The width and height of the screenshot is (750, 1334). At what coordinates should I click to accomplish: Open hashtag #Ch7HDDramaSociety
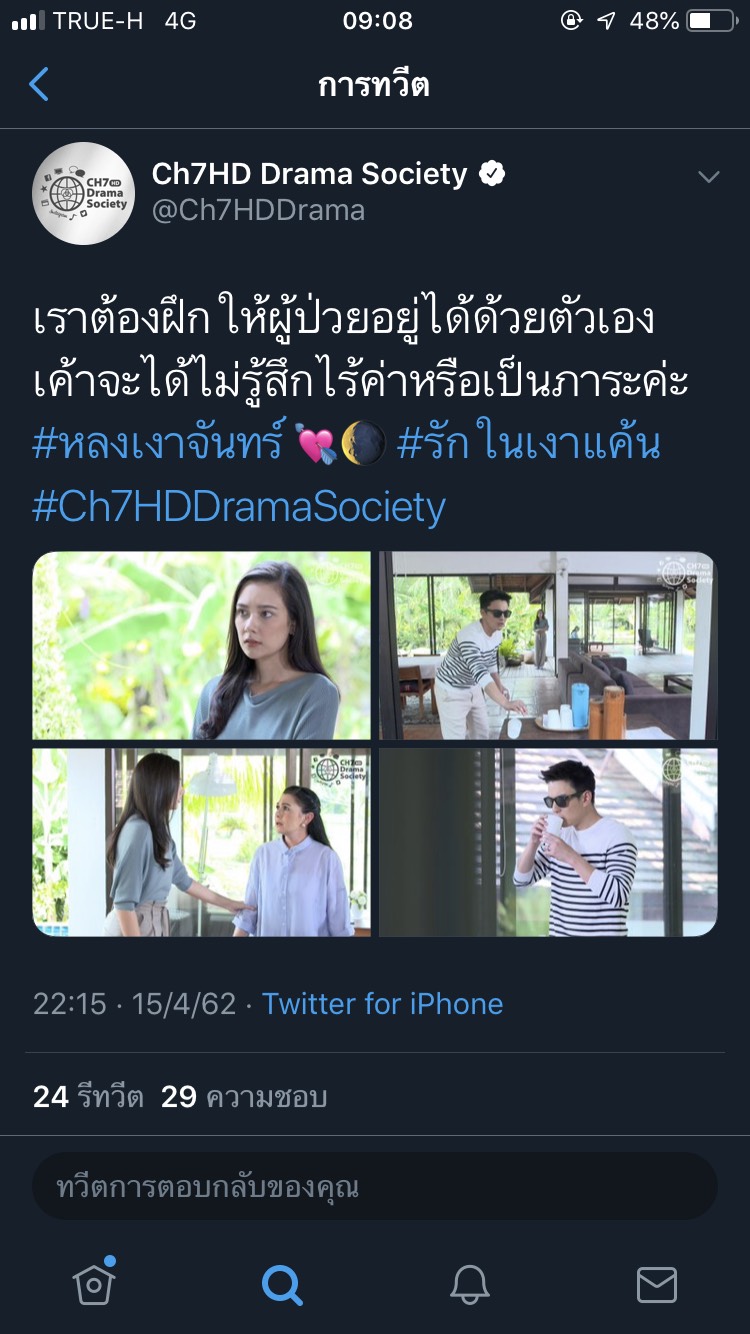239,507
